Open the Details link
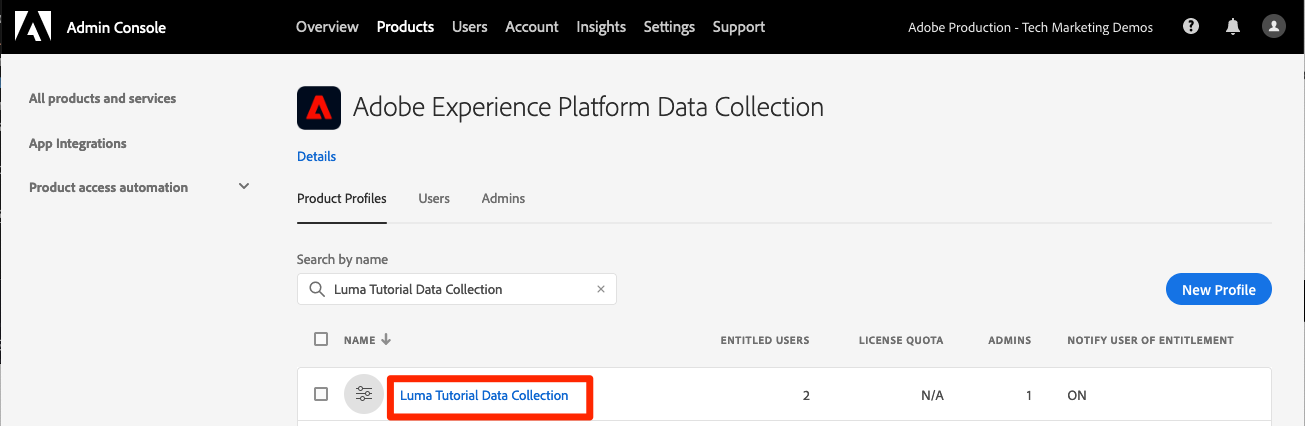The width and height of the screenshot is (1305, 426). 316,156
